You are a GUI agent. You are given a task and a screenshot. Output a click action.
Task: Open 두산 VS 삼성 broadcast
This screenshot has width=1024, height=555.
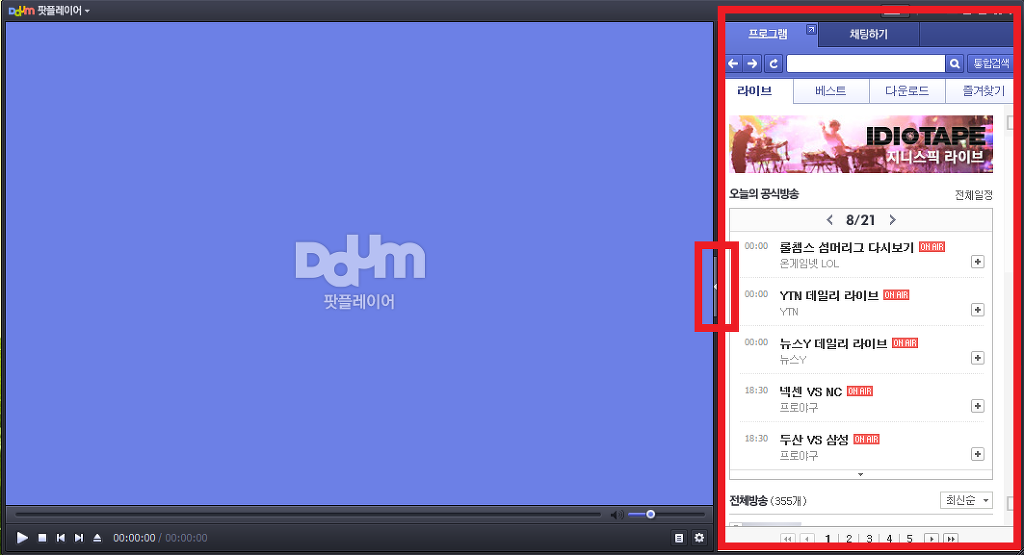click(814, 439)
